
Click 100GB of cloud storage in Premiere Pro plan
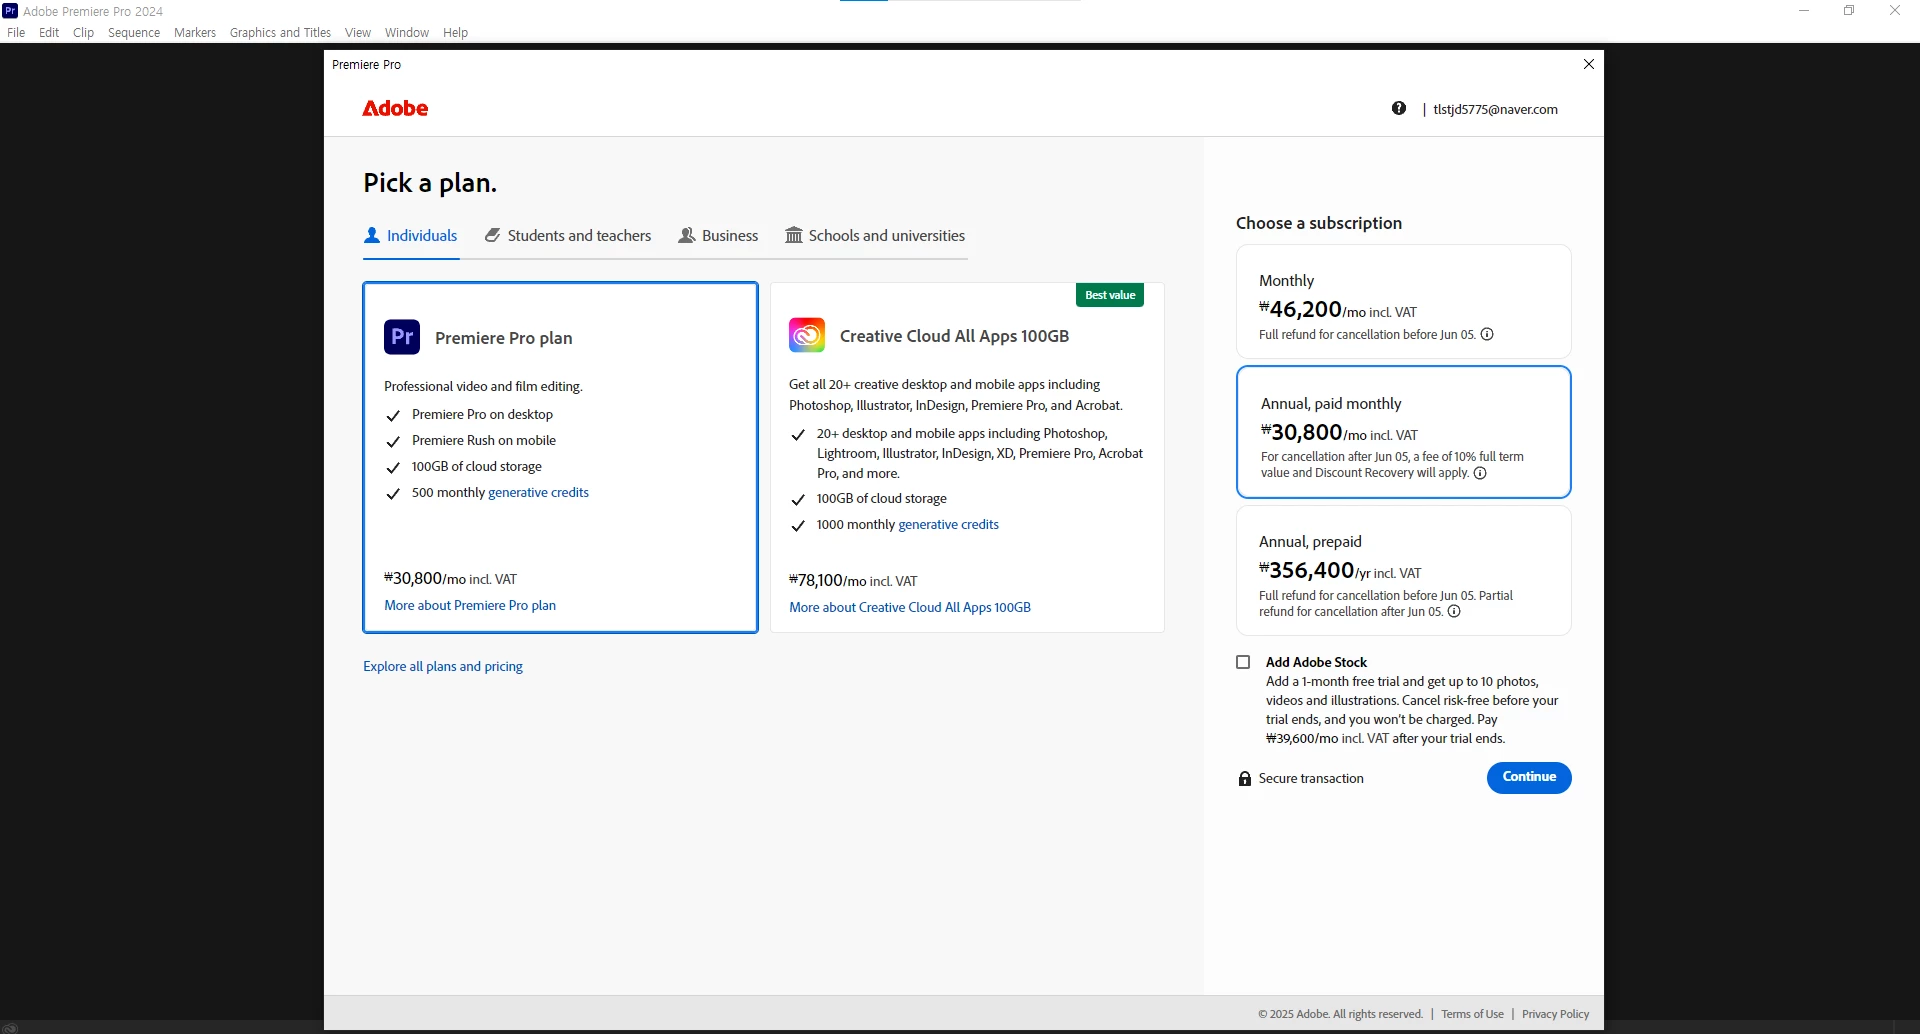477,466
